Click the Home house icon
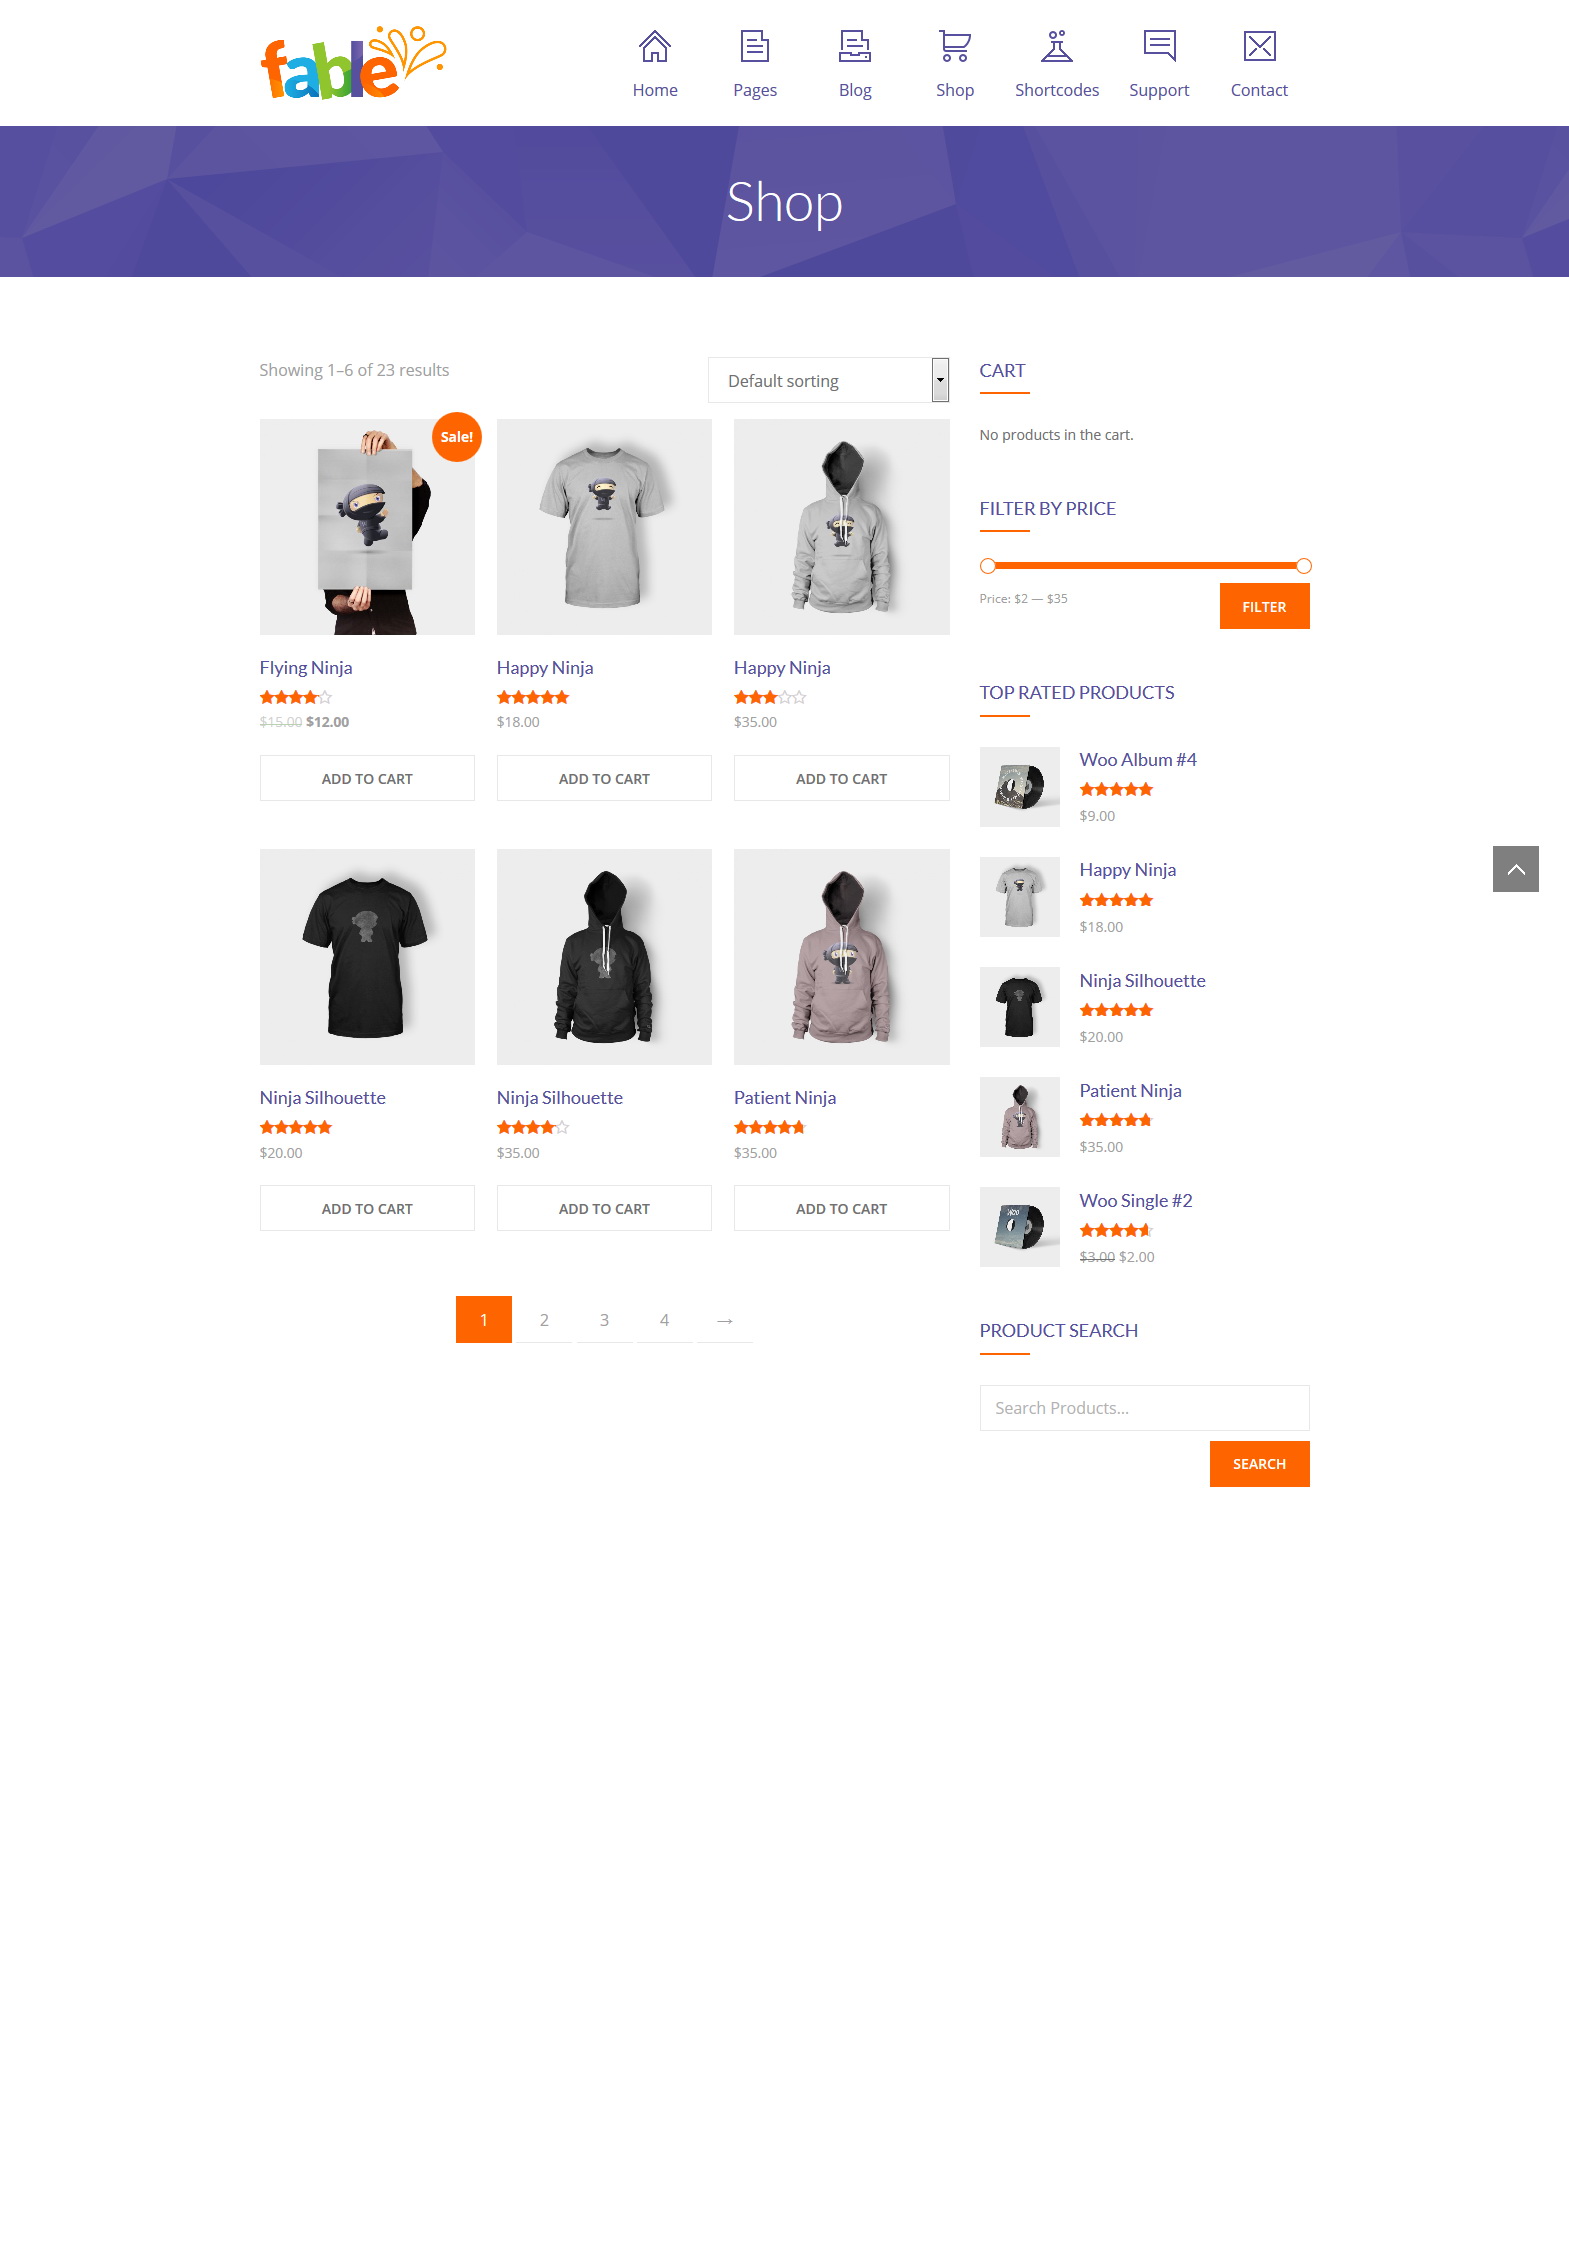The image size is (1569, 2261). (655, 46)
